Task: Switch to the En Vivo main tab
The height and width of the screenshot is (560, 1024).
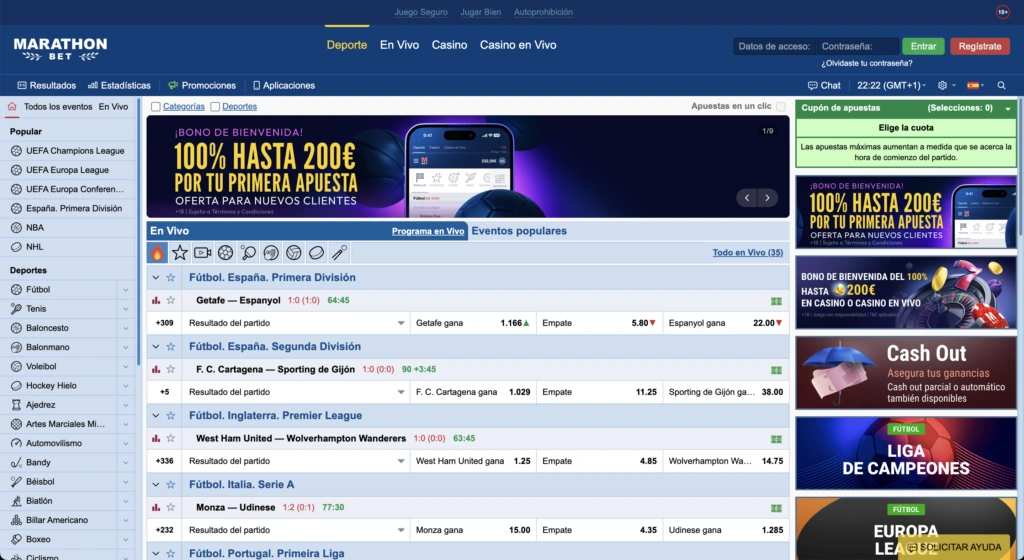Action: (x=399, y=45)
